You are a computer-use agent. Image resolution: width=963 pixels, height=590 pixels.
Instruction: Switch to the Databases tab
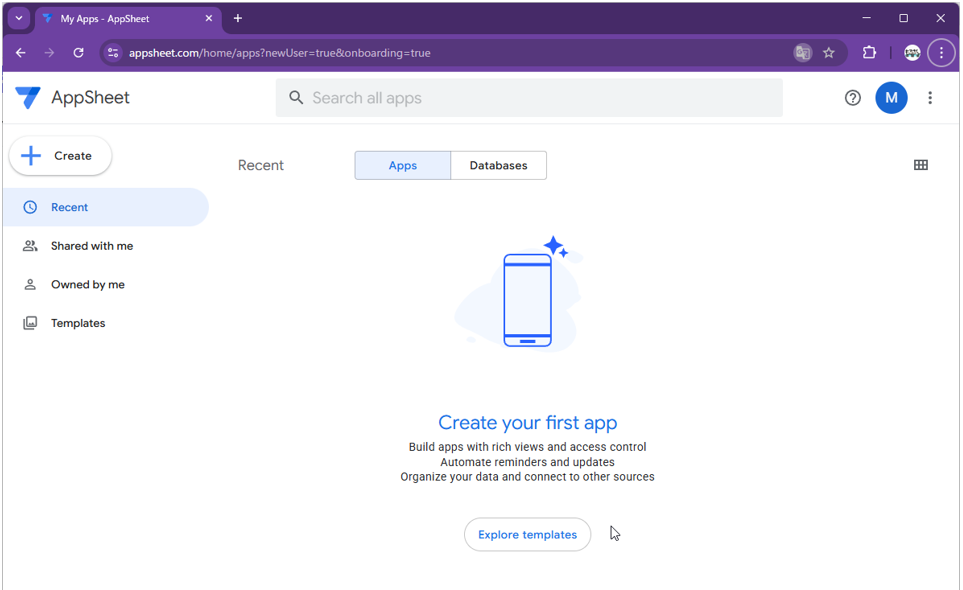point(498,166)
